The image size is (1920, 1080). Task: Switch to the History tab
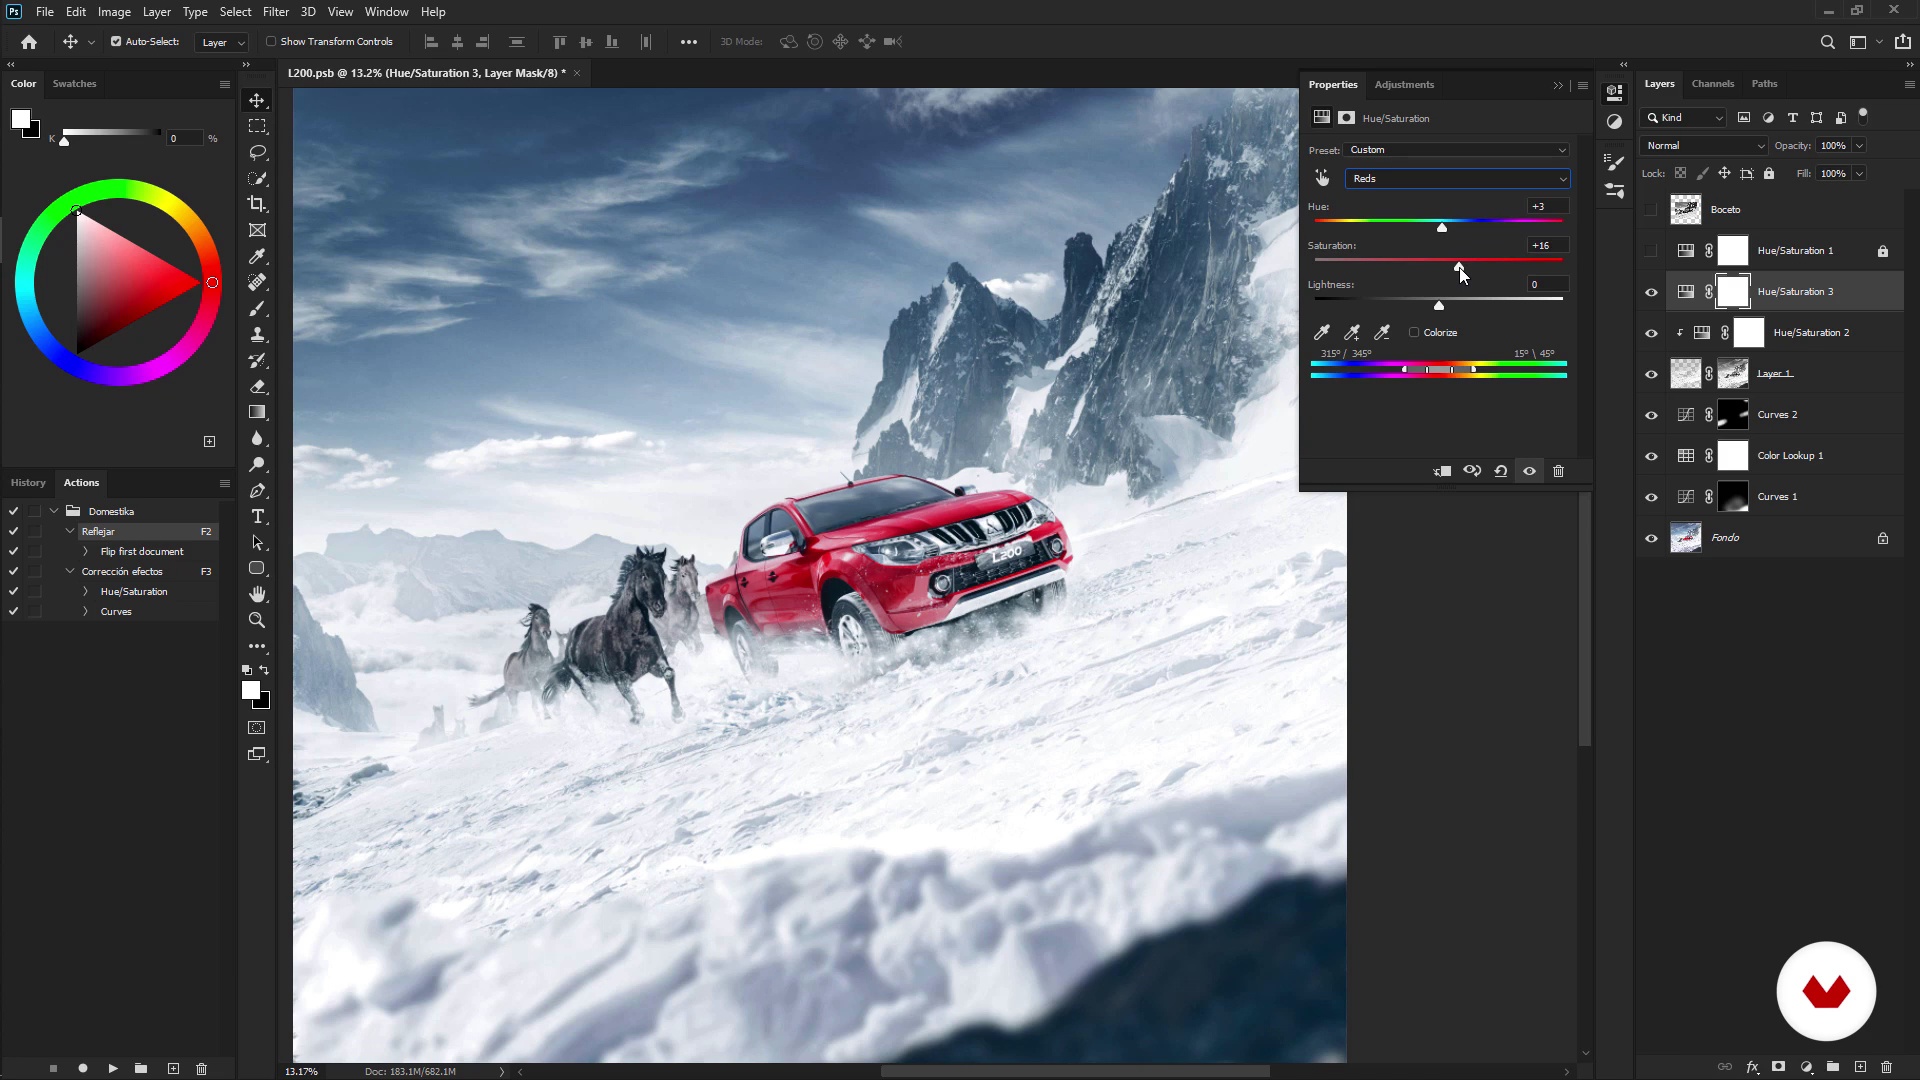[x=28, y=483]
